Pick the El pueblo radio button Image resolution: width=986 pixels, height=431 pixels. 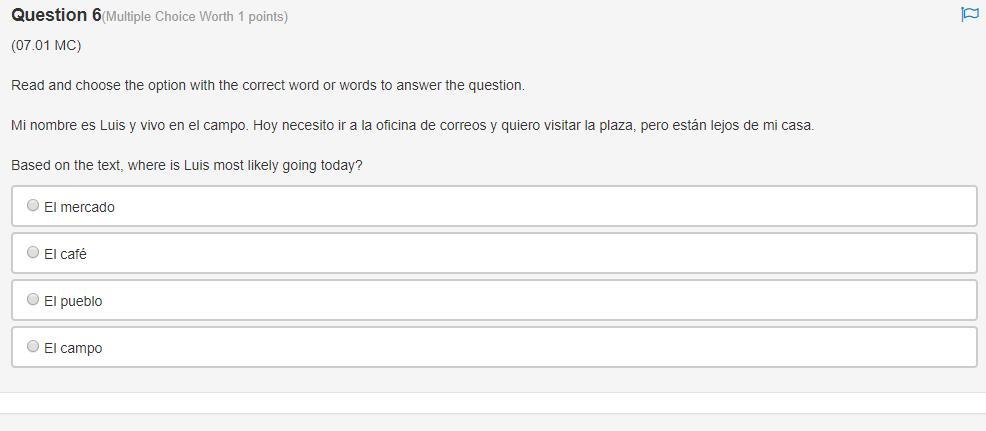[33, 299]
